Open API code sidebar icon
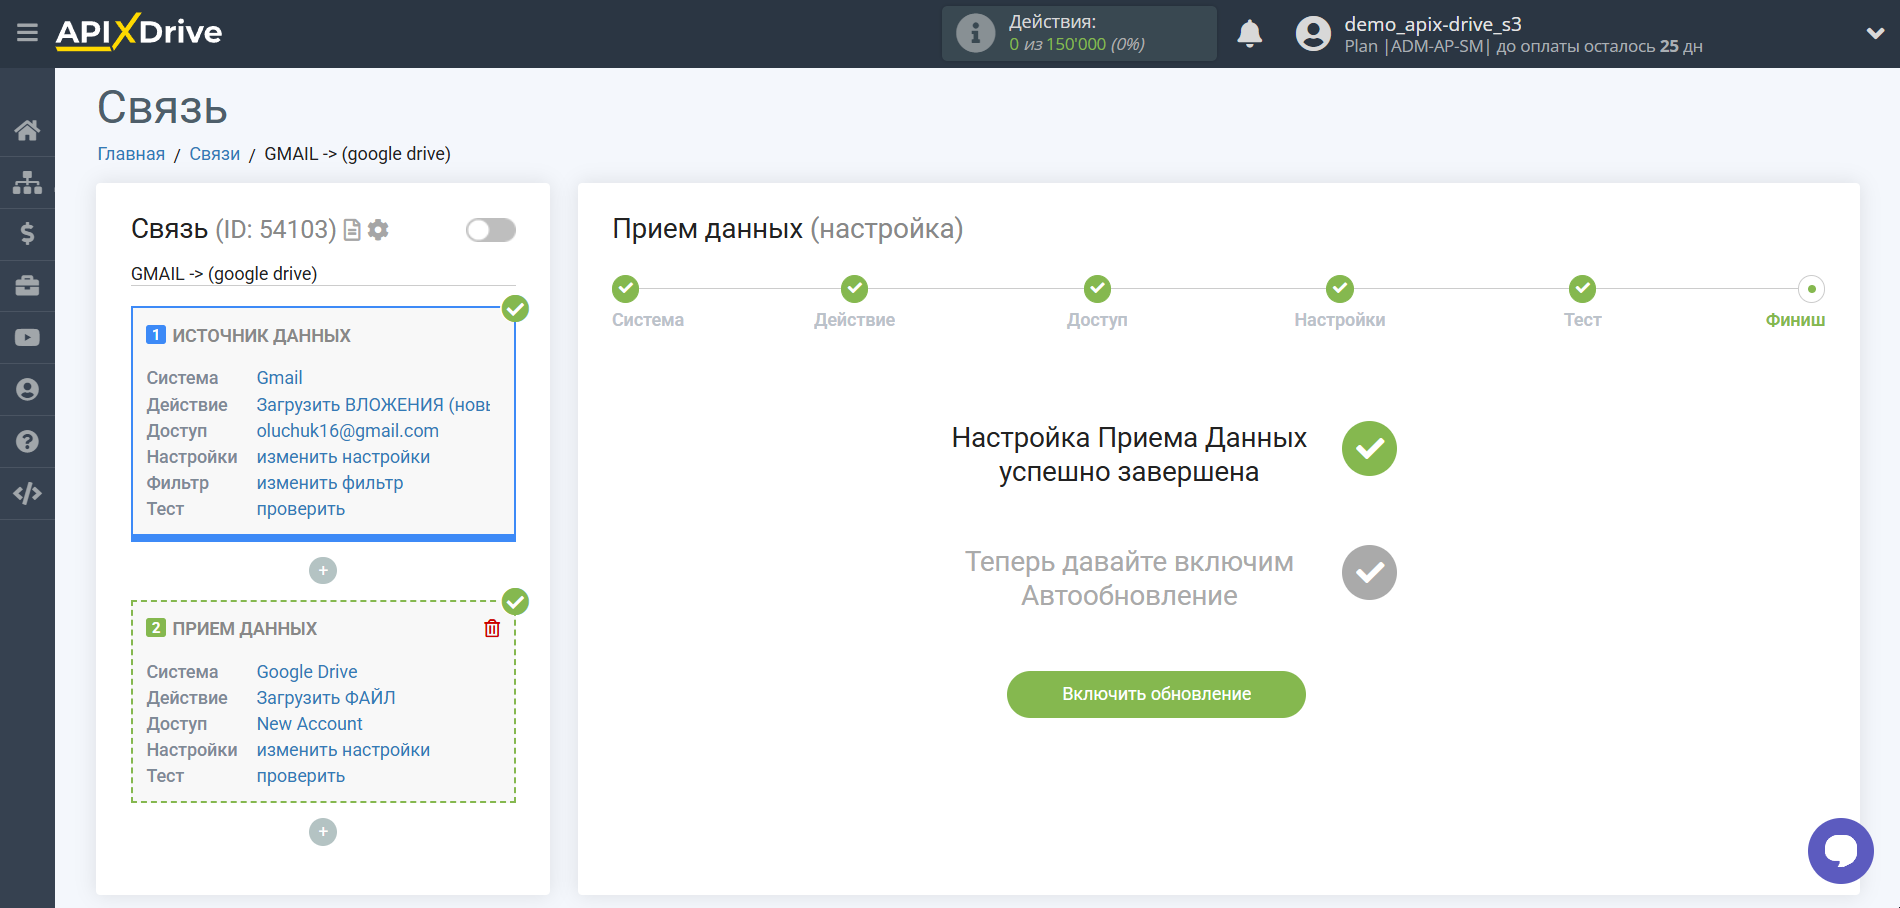1900x908 pixels. point(27,494)
